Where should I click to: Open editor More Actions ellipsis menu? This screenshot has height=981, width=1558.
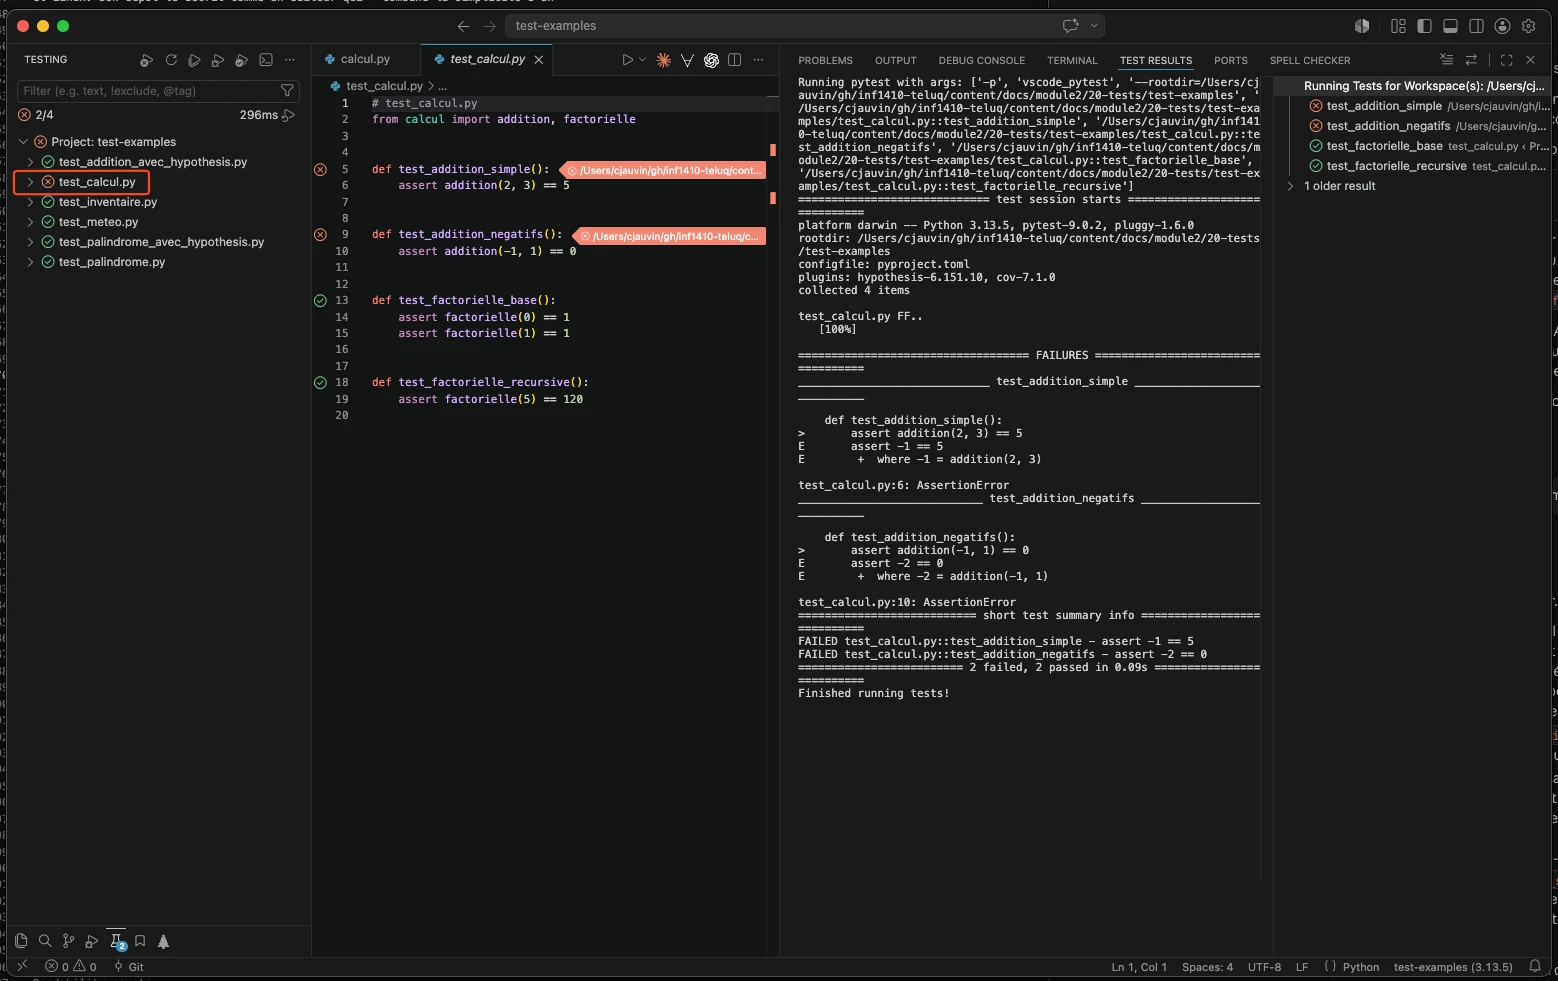tap(759, 60)
